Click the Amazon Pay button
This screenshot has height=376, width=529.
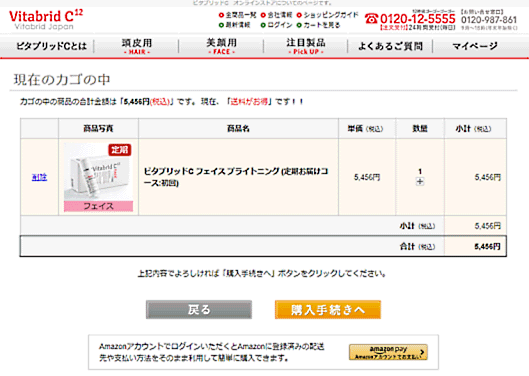pyautogui.click(x=388, y=352)
